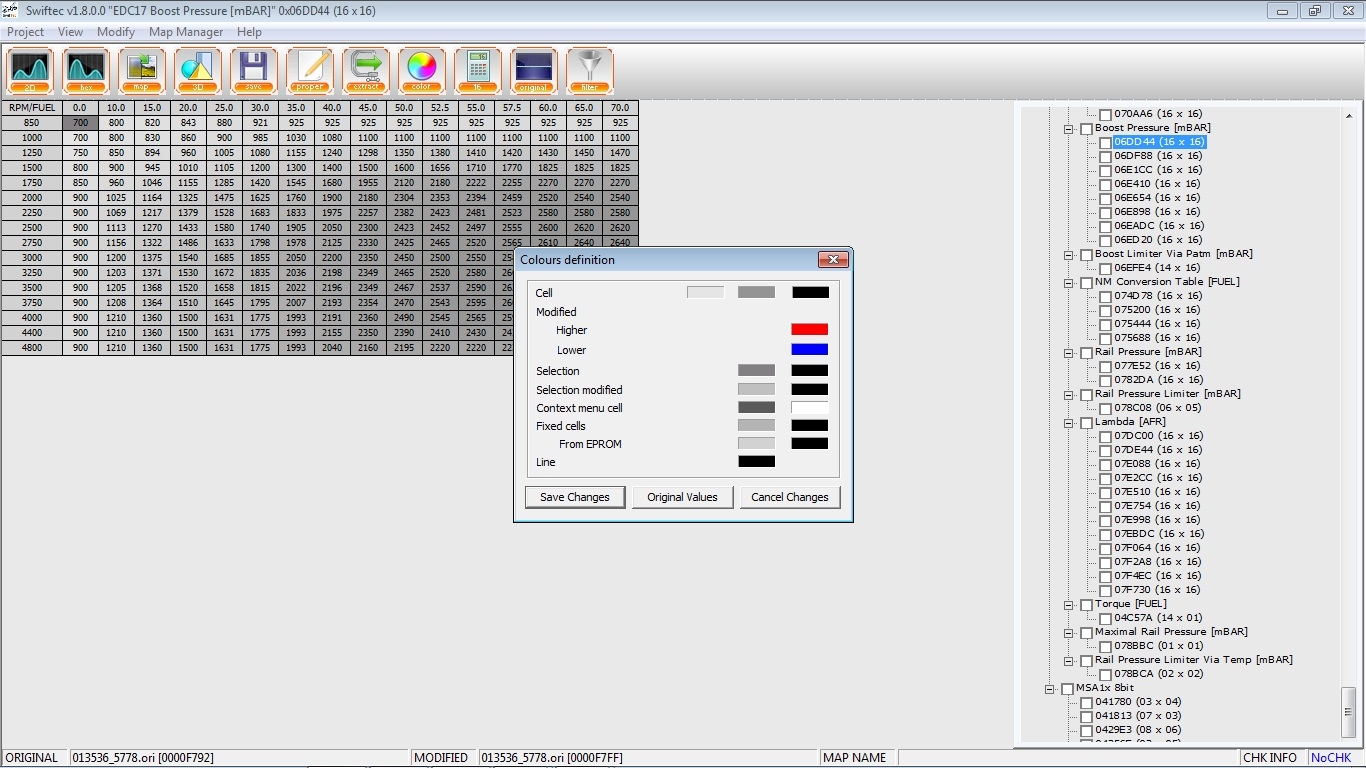
Task: Click the extract toolbar icon
Action: click(366, 71)
